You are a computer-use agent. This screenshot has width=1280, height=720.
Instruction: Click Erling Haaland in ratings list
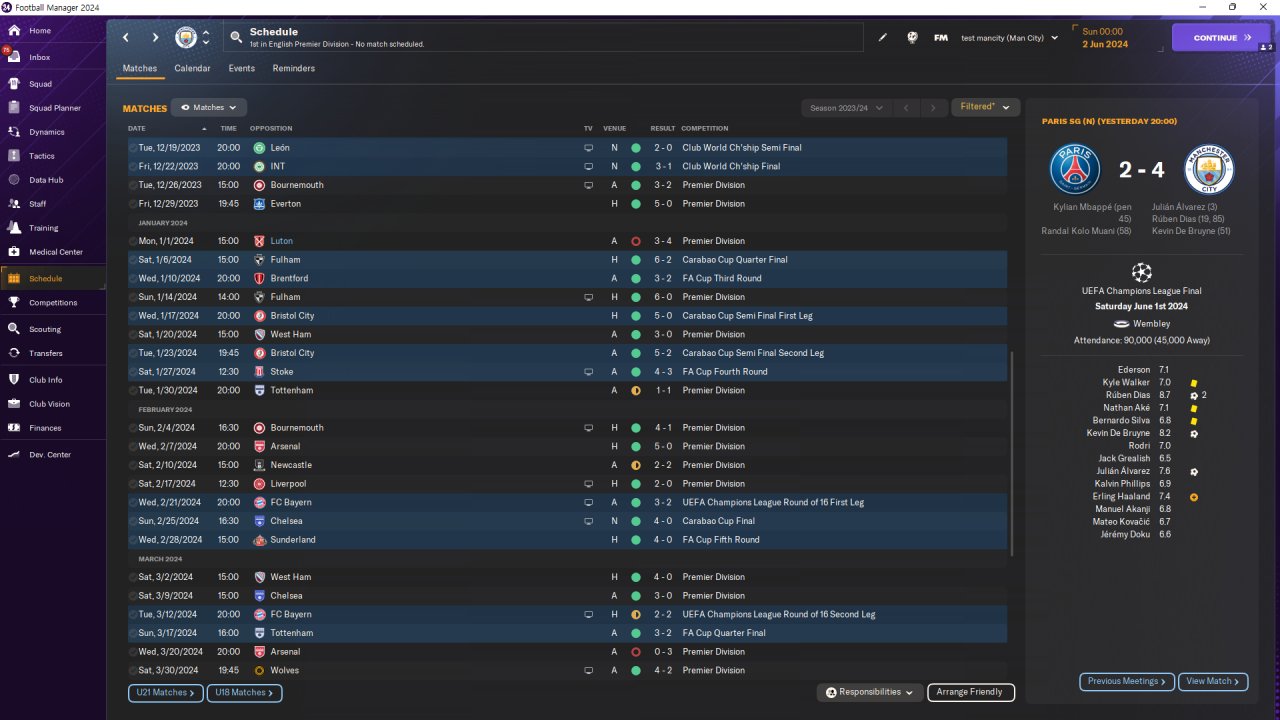pyautogui.click(x=1123, y=497)
